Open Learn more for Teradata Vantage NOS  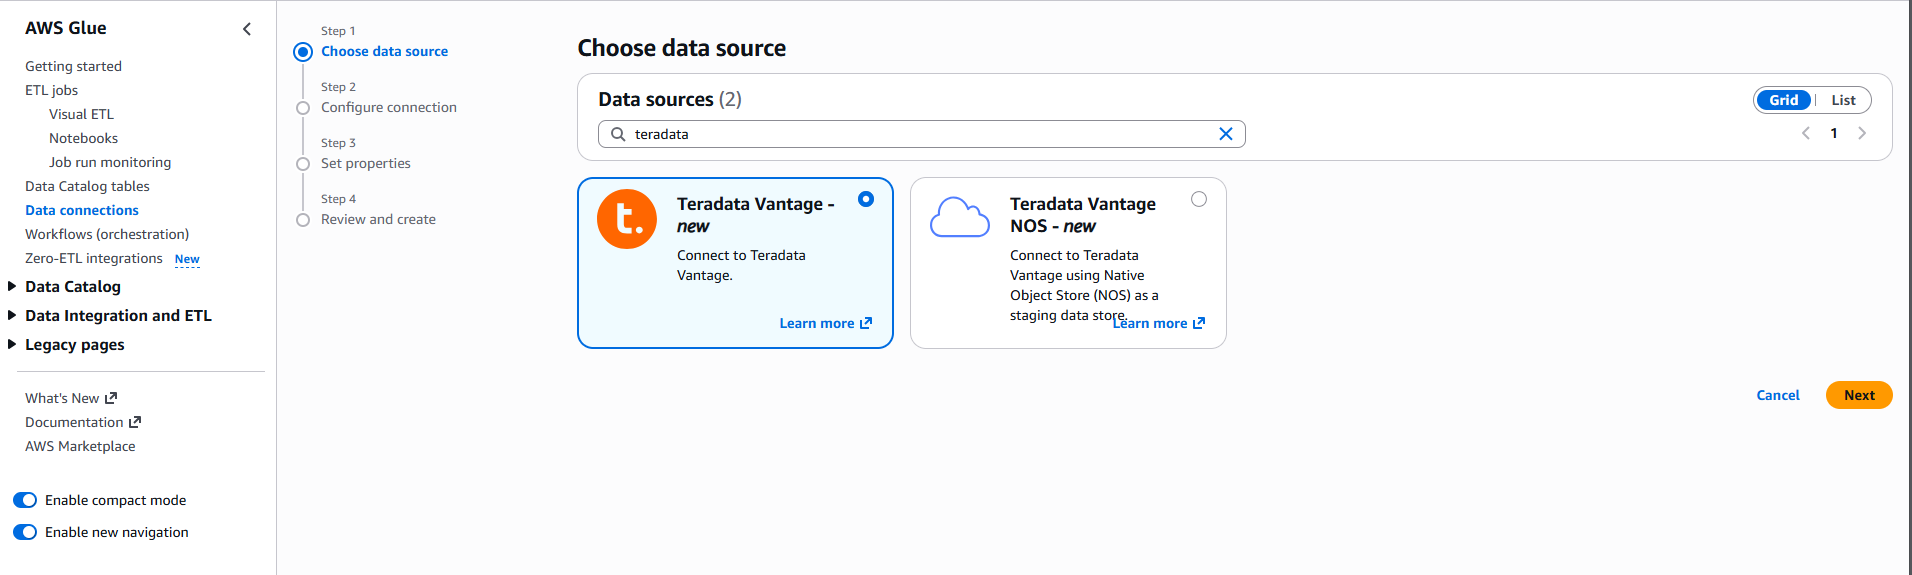pyautogui.click(x=1159, y=323)
